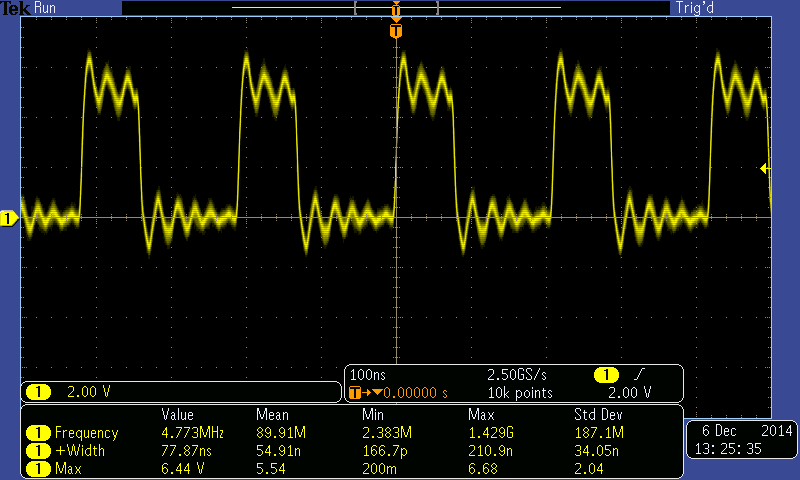Click the Min column header
This screenshot has width=800, height=480.
tap(372, 414)
